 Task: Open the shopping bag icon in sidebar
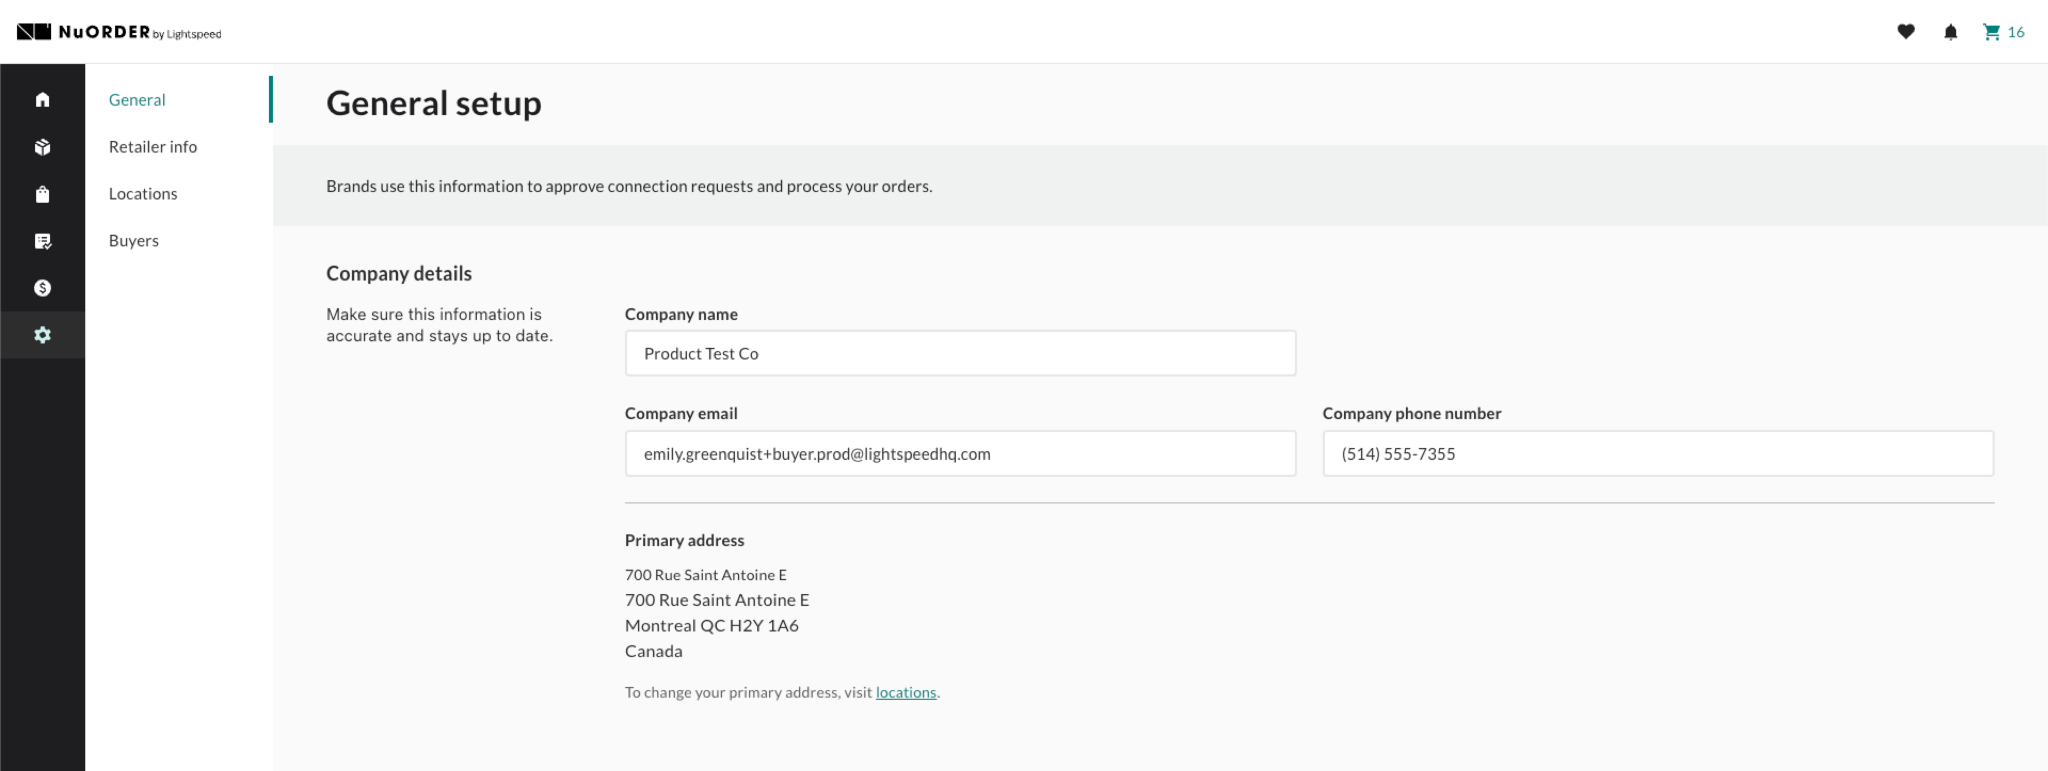click(x=42, y=194)
